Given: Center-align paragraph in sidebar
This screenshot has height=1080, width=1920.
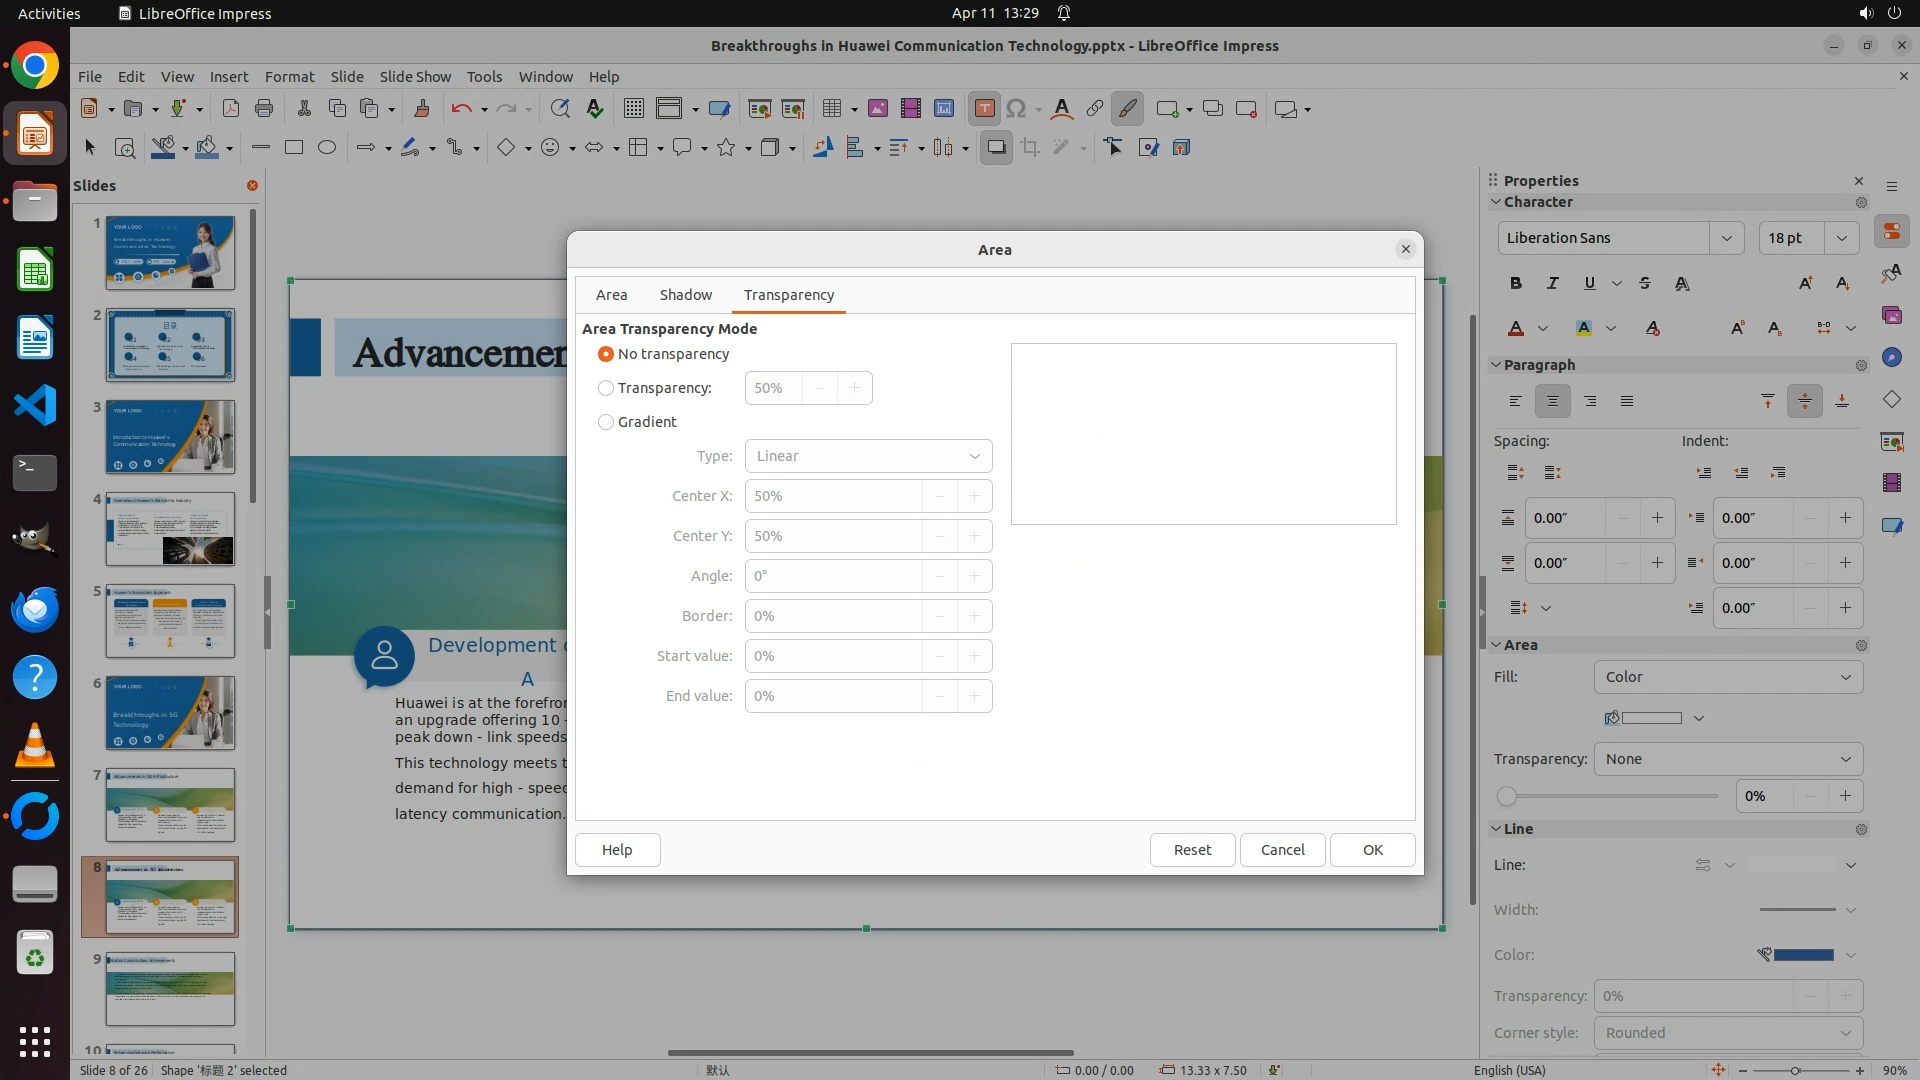Looking at the screenshot, I should [x=1552, y=401].
